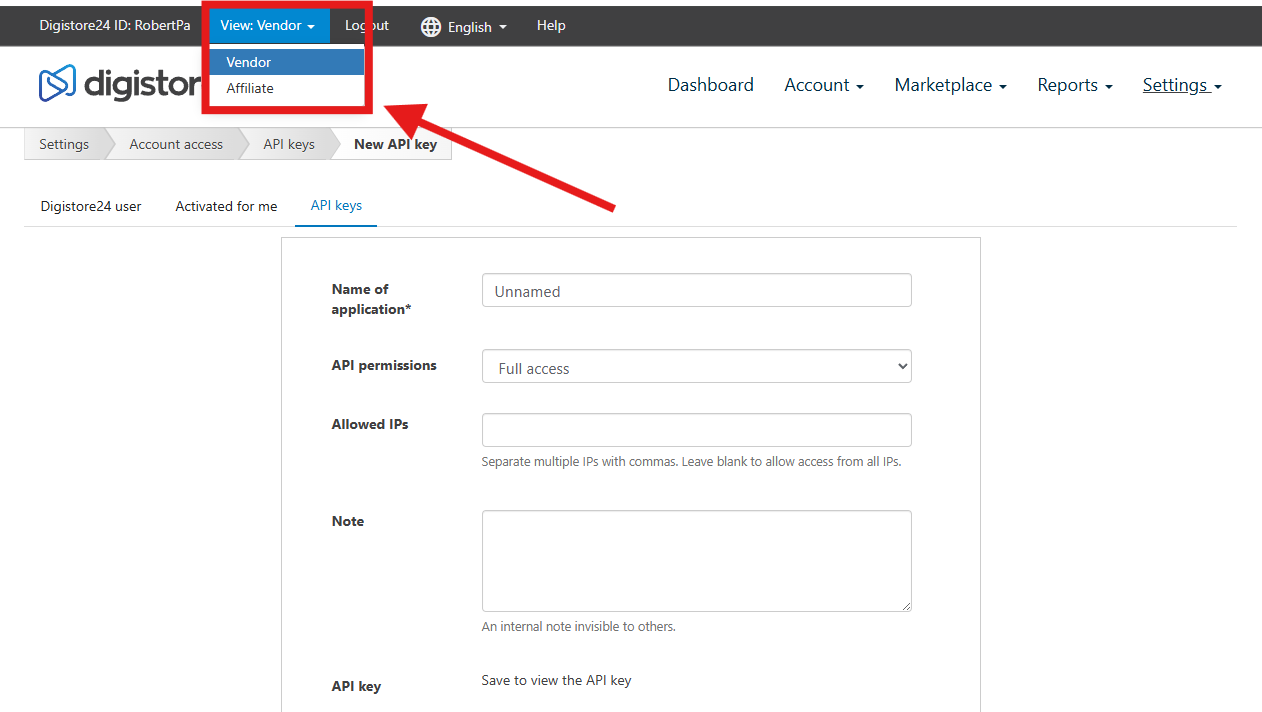Screen dimensions: 1262x712
Task: Switch to the Activated for me tab
Action: [226, 206]
